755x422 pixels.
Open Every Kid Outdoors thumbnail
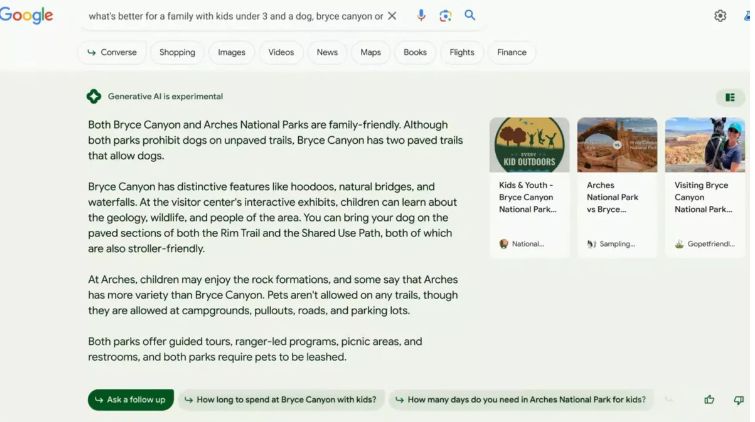529,145
